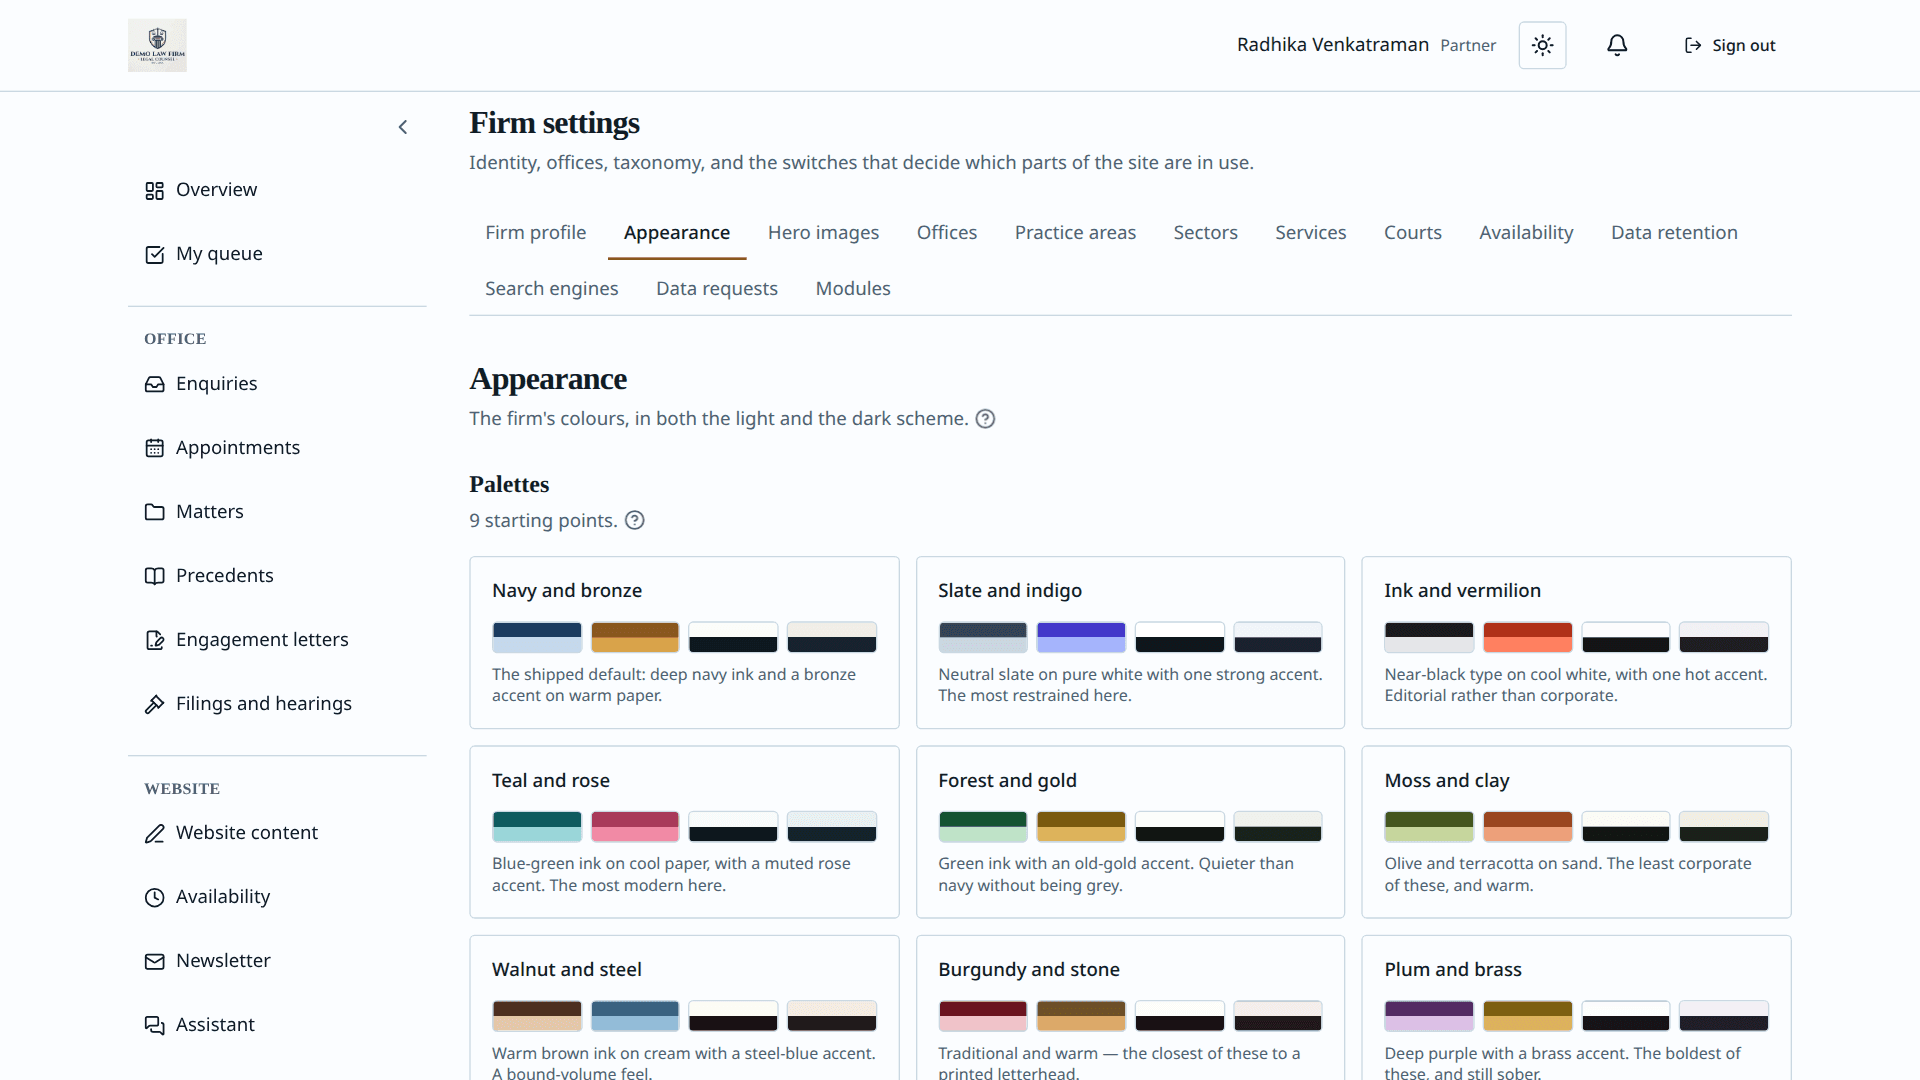1920x1080 pixels.
Task: Click the vermilion swatch in Ink and vermilion
Action: (1527, 637)
